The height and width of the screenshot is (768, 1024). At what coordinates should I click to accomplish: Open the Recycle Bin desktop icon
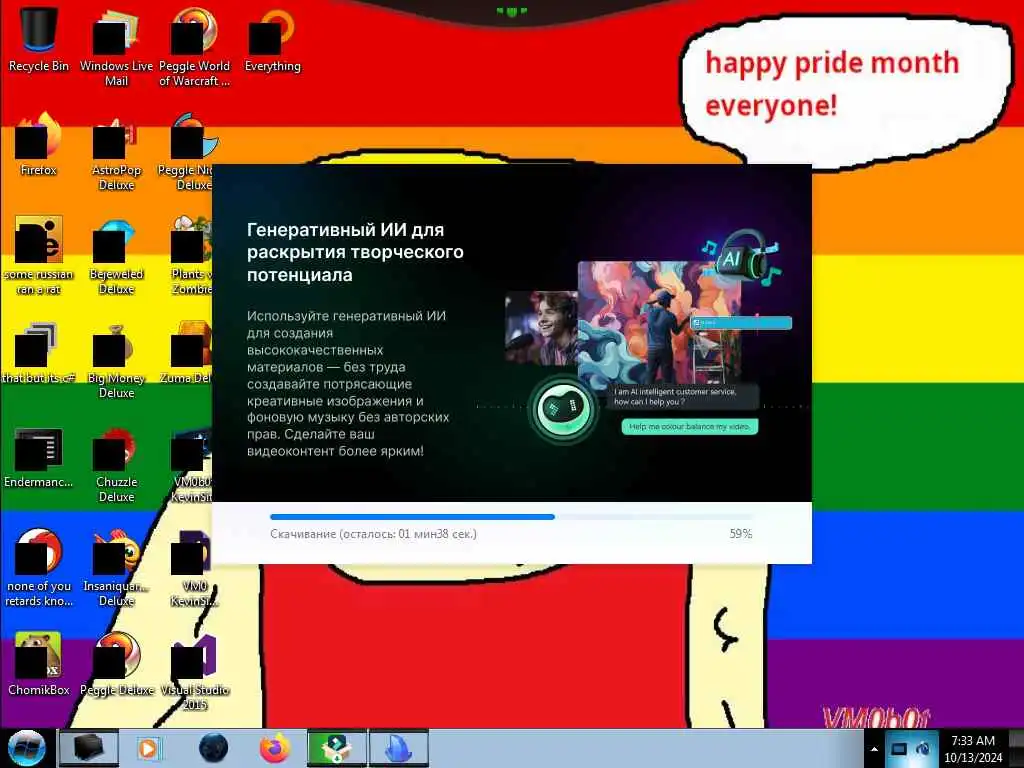click(x=39, y=40)
